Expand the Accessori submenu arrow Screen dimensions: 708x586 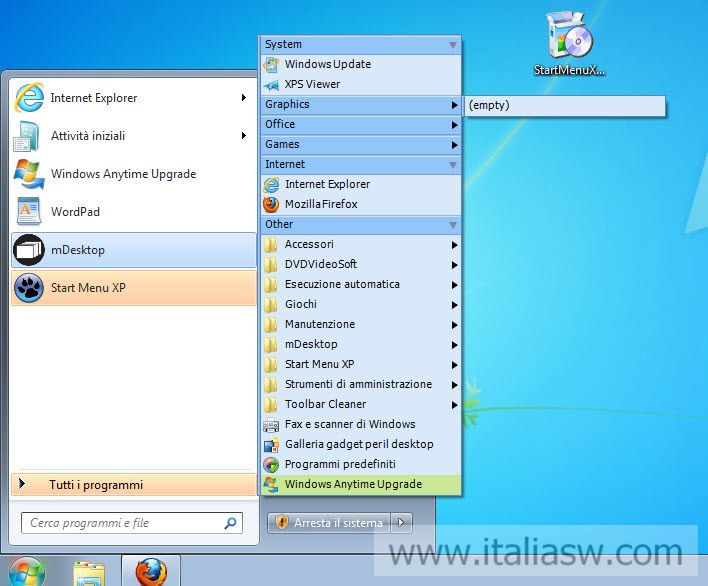click(x=454, y=245)
